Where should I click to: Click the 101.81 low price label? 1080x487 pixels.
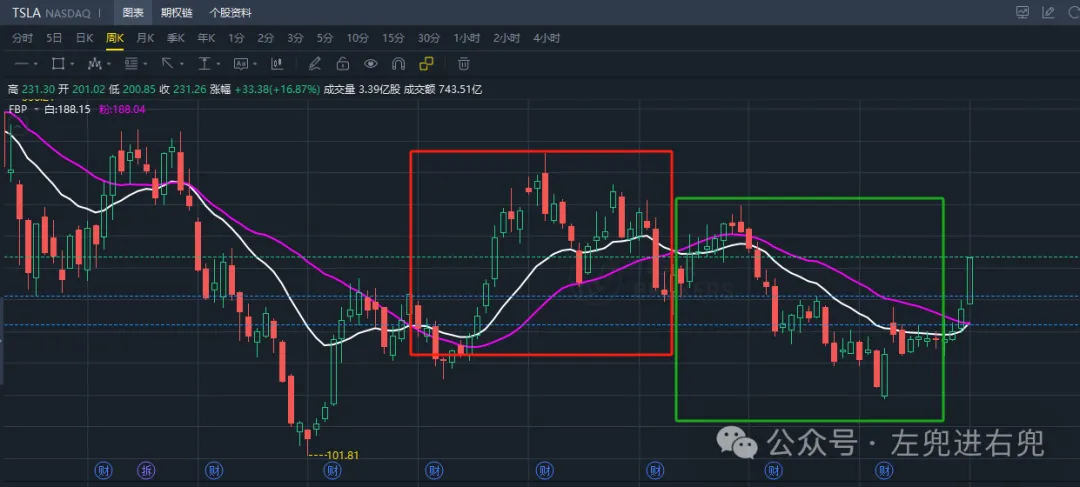click(342, 455)
